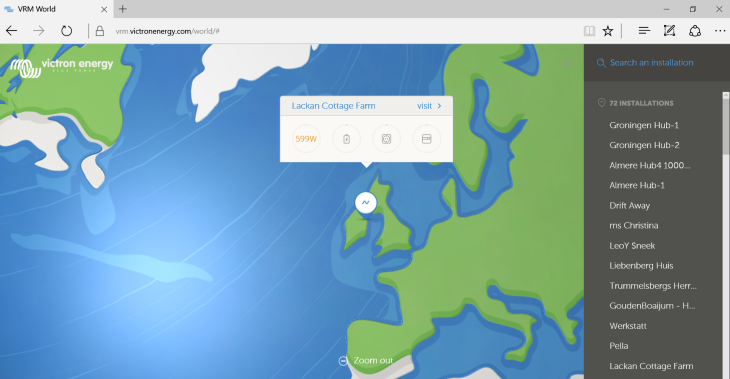Image resolution: width=730 pixels, height=379 pixels.
Task: Open the web note pen icon
Action: 669,31
